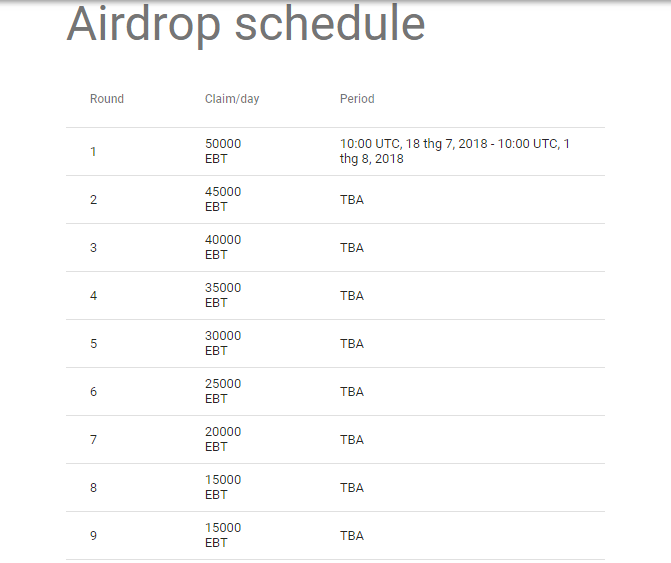The height and width of the screenshot is (563, 671).
Task: Click TBA period in round 6 row
Action: (x=352, y=391)
